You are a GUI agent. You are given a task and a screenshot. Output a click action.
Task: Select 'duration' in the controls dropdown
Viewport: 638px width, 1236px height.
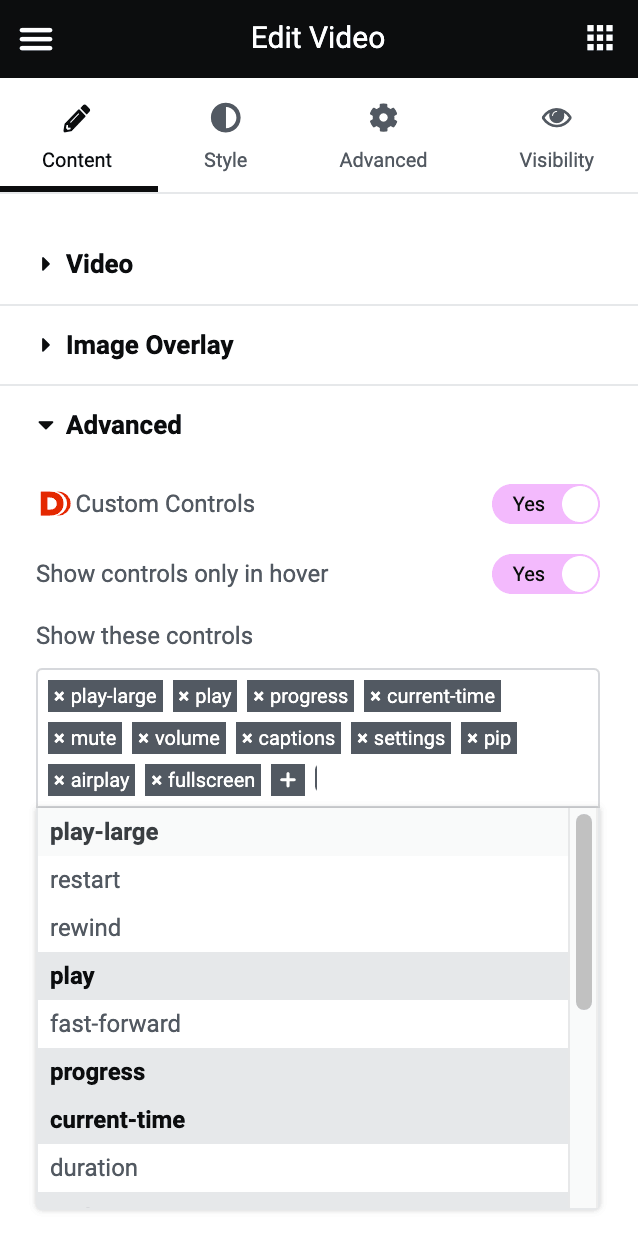[x=93, y=1168]
